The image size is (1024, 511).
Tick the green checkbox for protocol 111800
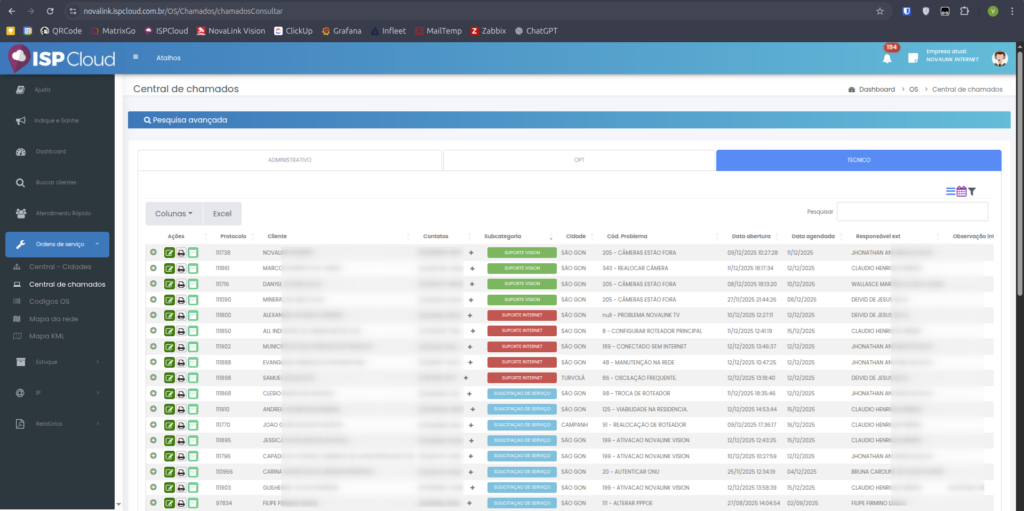click(x=193, y=315)
